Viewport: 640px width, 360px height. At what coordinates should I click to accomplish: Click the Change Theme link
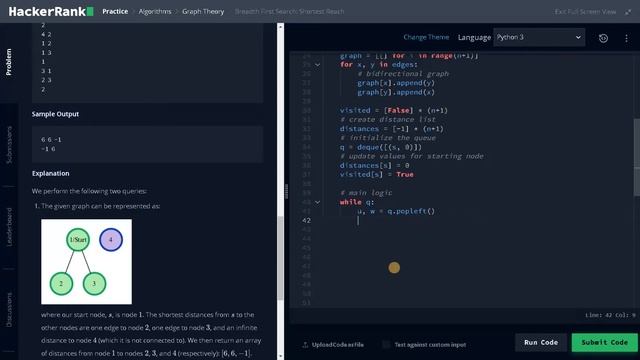426,37
